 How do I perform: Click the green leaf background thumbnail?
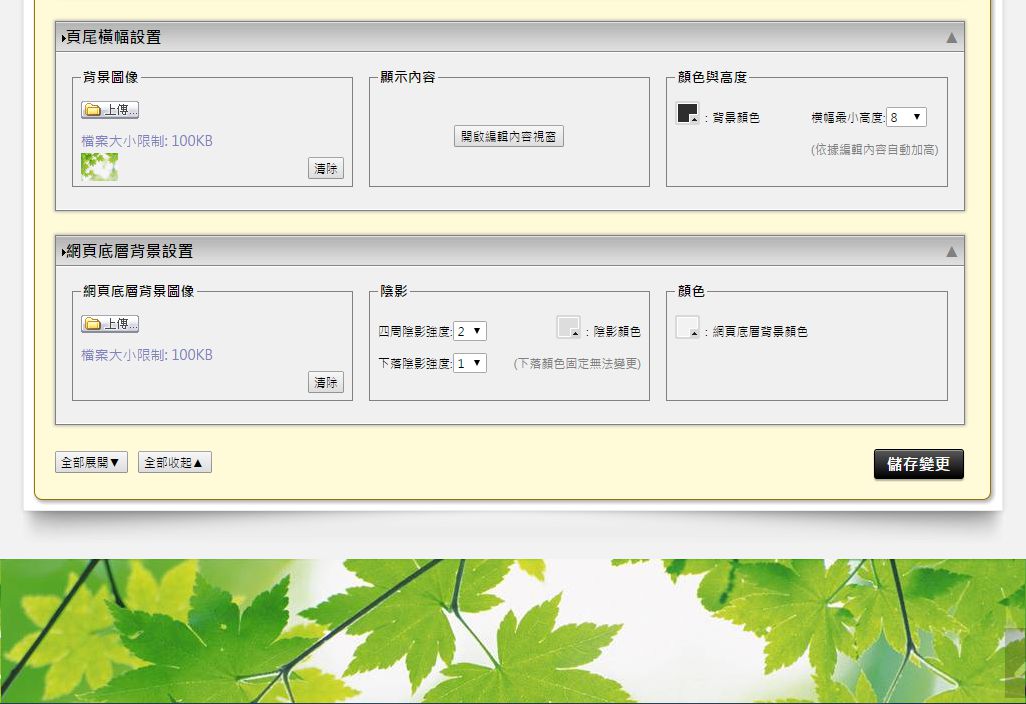coord(99,167)
